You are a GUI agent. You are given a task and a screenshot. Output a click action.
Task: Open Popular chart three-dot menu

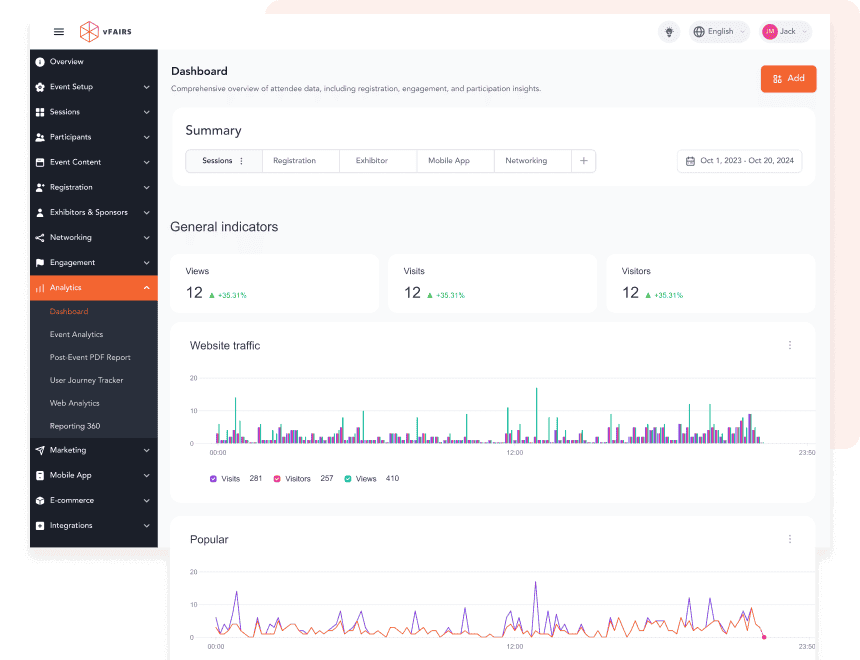point(790,539)
